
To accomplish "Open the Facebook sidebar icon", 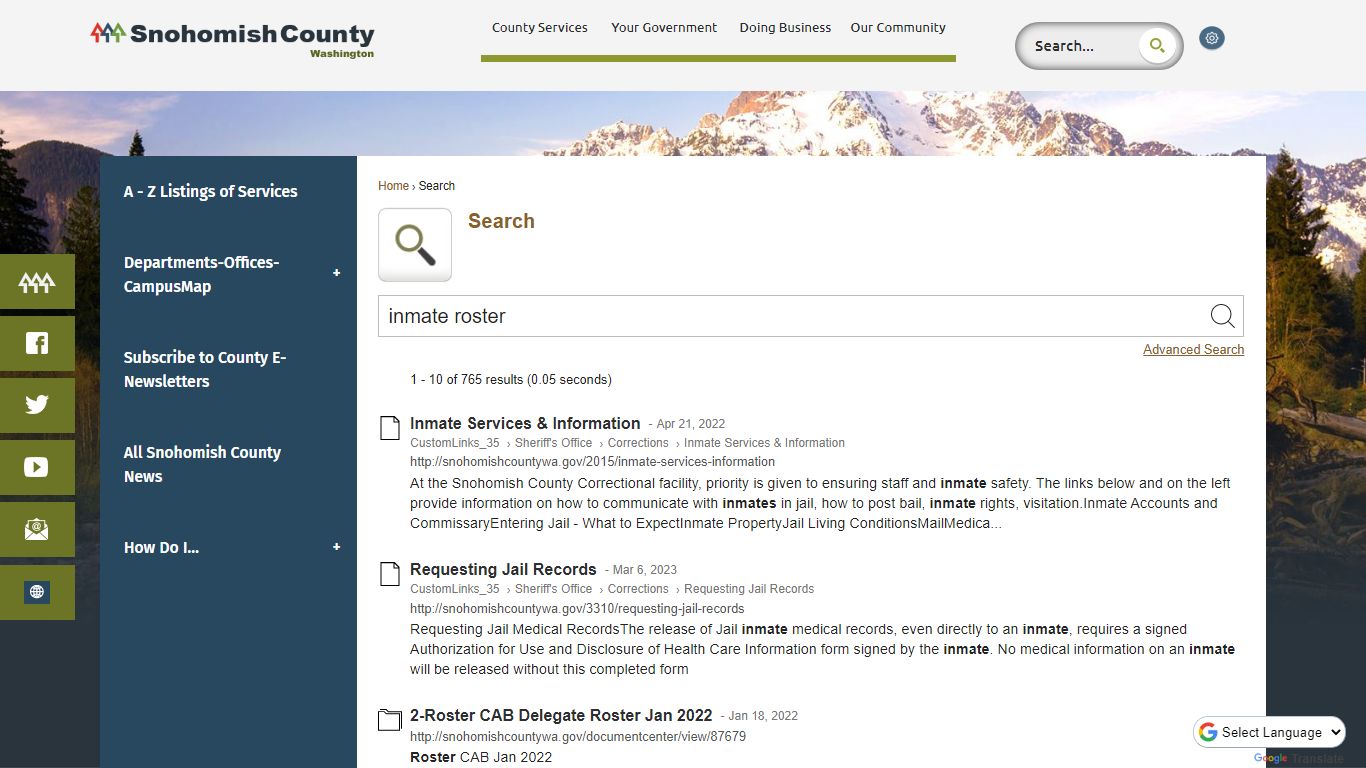I will pos(37,344).
